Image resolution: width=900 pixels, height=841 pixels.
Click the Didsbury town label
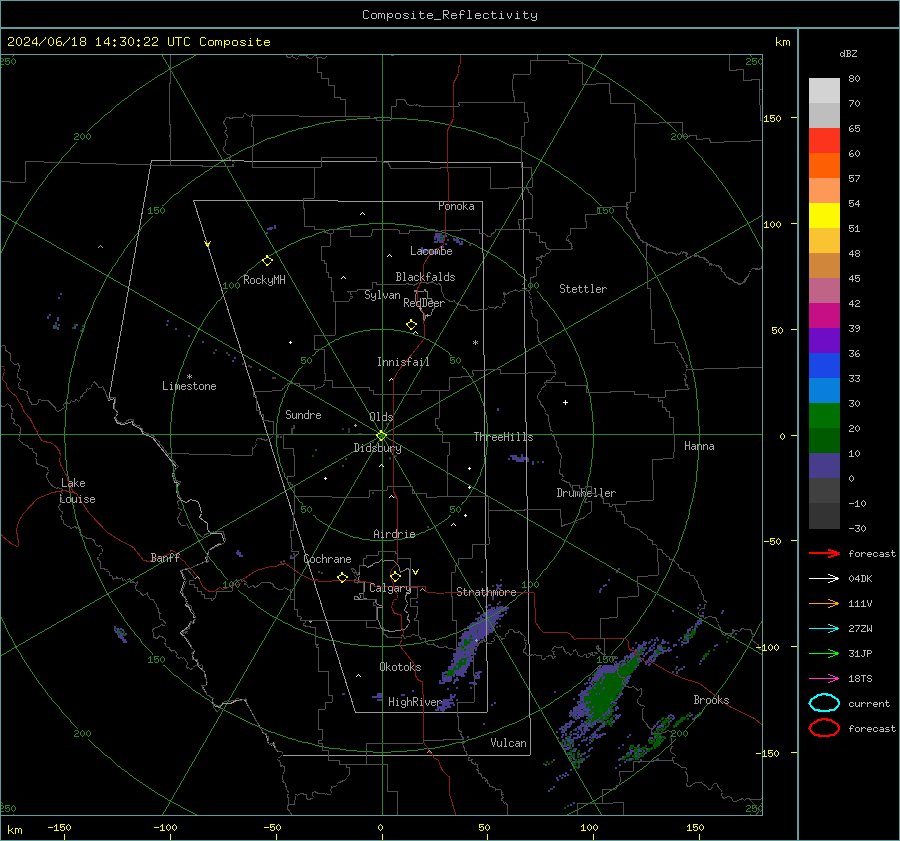[x=377, y=448]
